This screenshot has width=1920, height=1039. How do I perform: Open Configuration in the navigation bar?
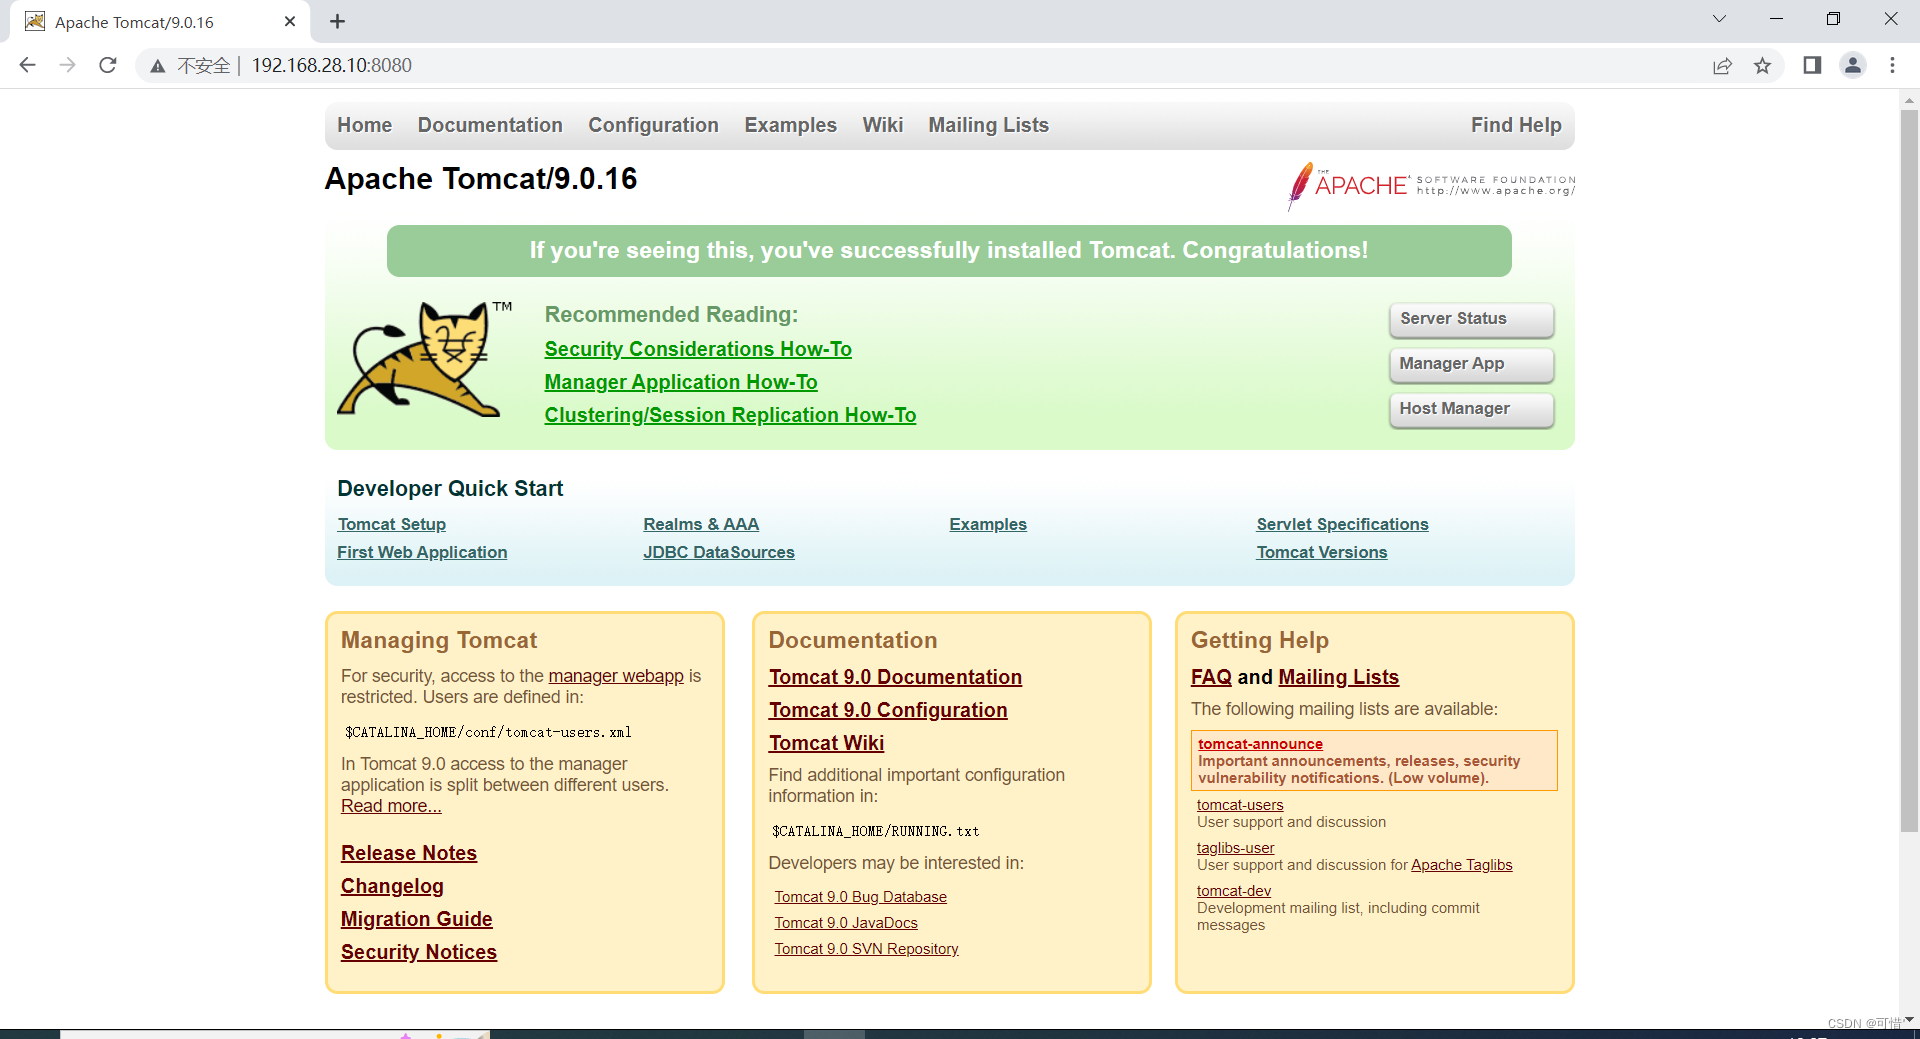coord(653,125)
